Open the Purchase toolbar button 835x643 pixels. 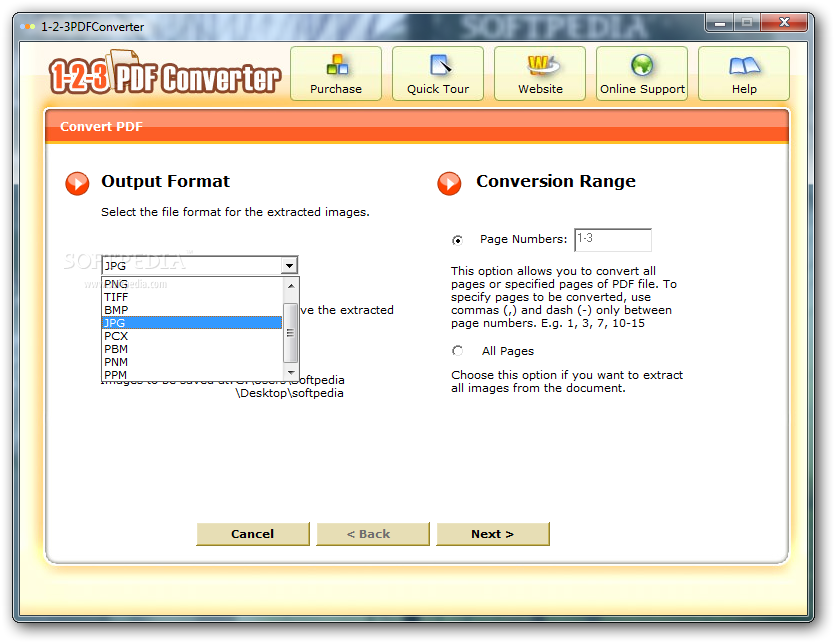click(x=336, y=74)
